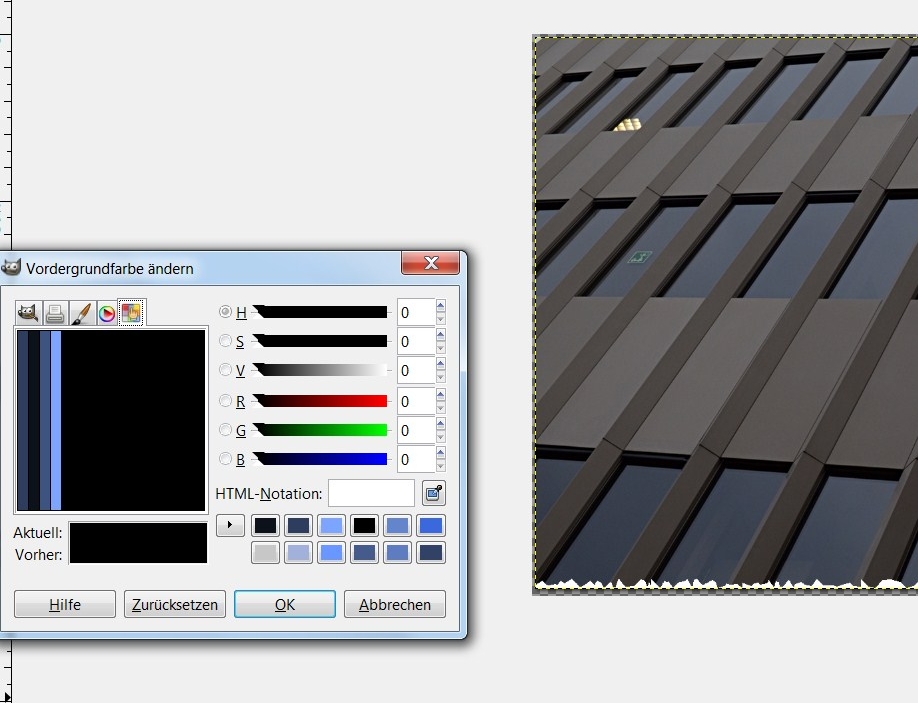Click into the R value field
Image resolution: width=918 pixels, height=703 pixels.
pos(416,402)
